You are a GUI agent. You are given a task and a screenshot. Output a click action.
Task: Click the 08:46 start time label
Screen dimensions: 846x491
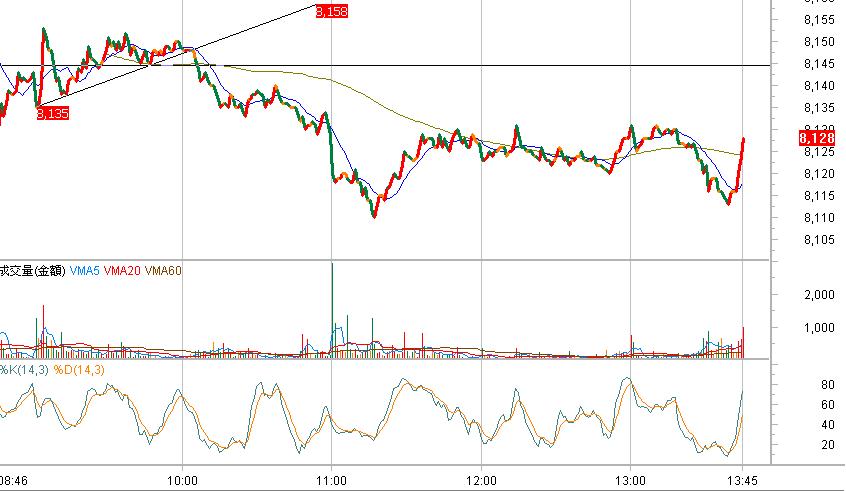pos(13,480)
